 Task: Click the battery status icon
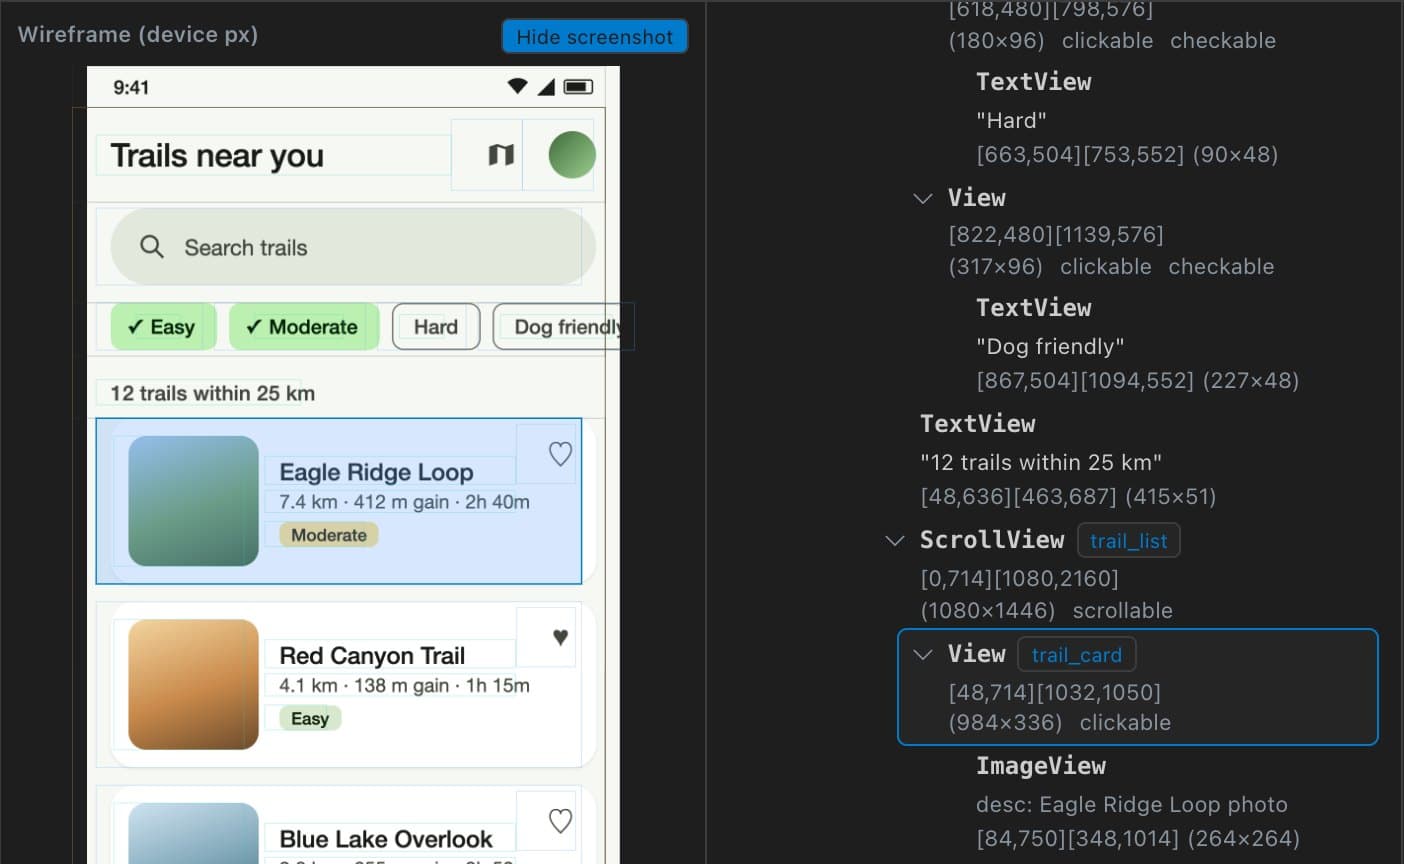[x=578, y=87]
